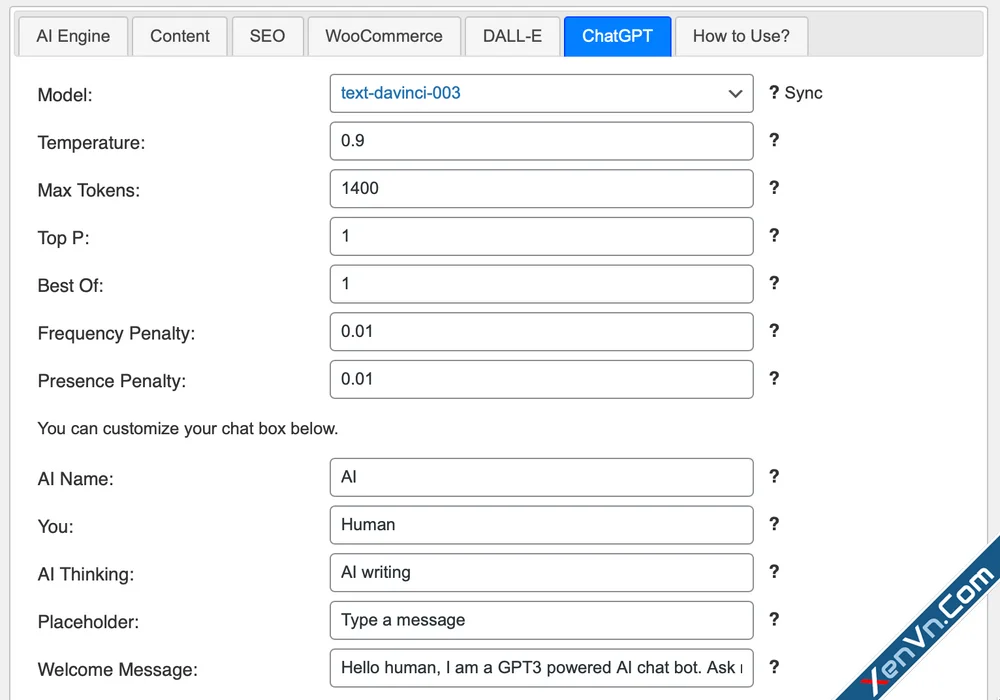View help for the Placeholder setting
Image resolution: width=1000 pixels, height=700 pixels.
(x=774, y=620)
